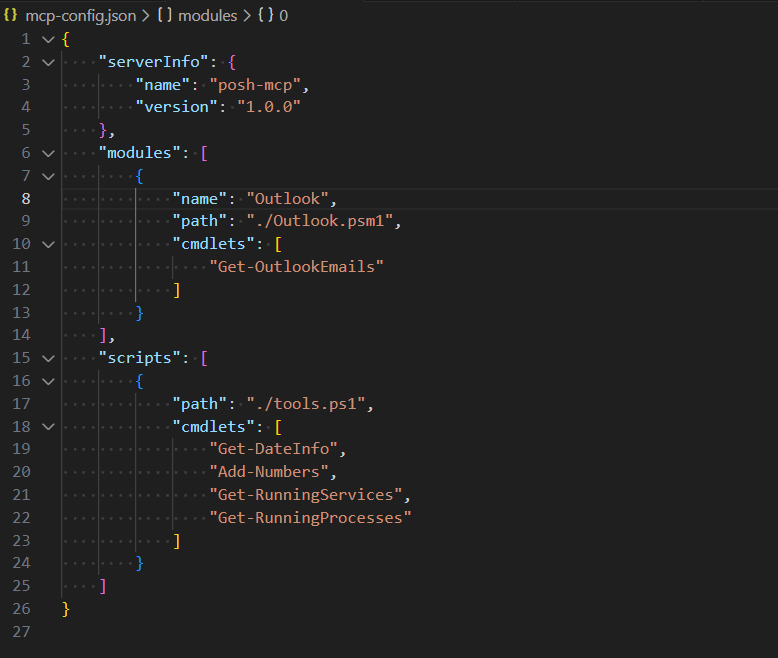Collapse the modules array at line 6

tap(48, 153)
